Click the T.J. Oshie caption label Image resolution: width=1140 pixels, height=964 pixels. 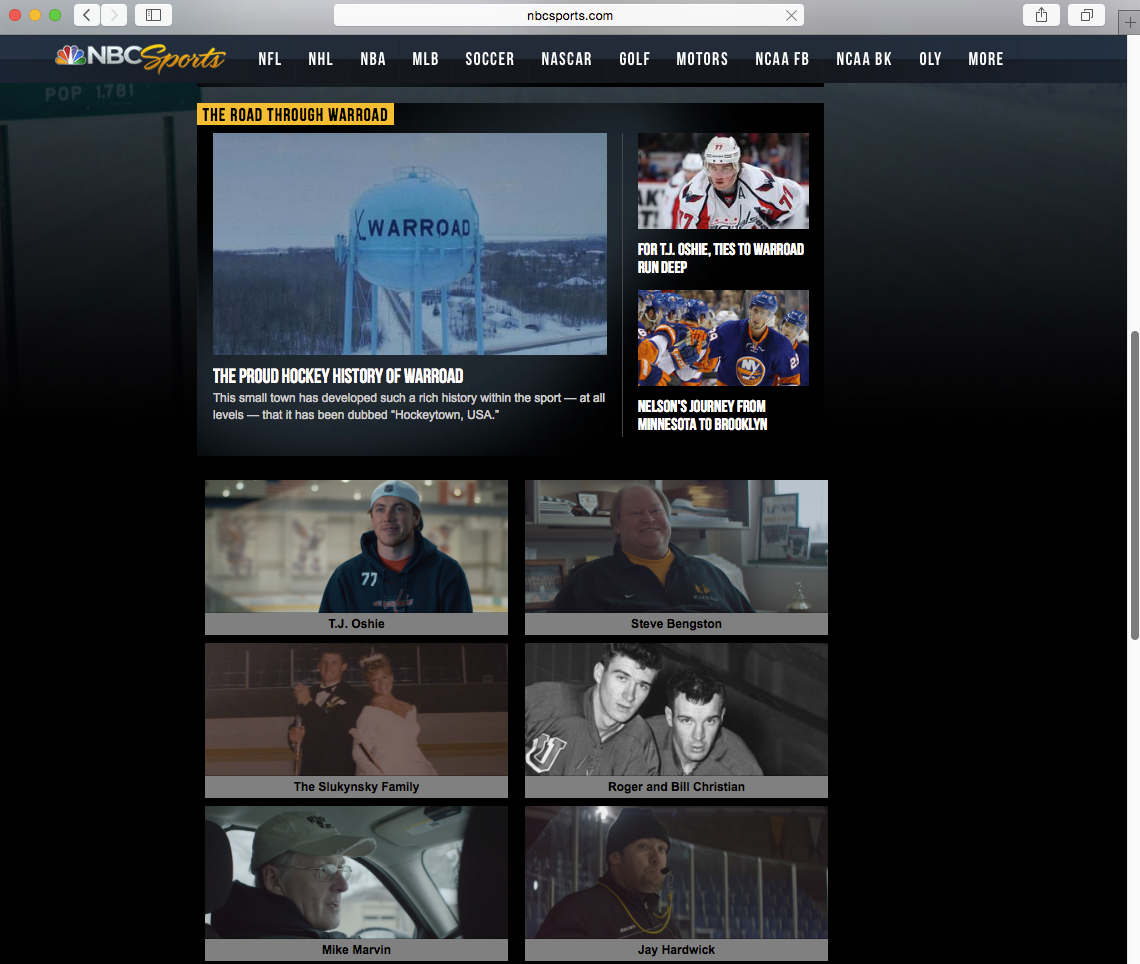tap(356, 624)
